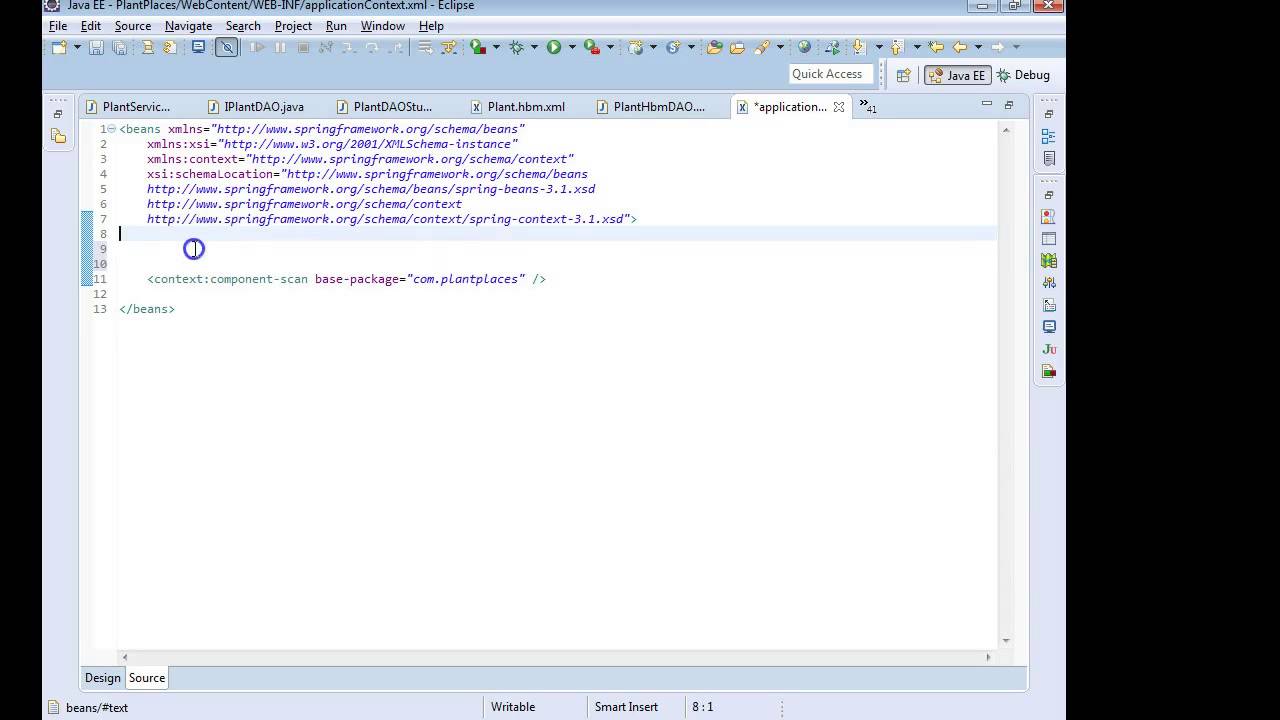The height and width of the screenshot is (720, 1280).
Task: Click the Properties table icon in right trim
Action: pos(1048,239)
